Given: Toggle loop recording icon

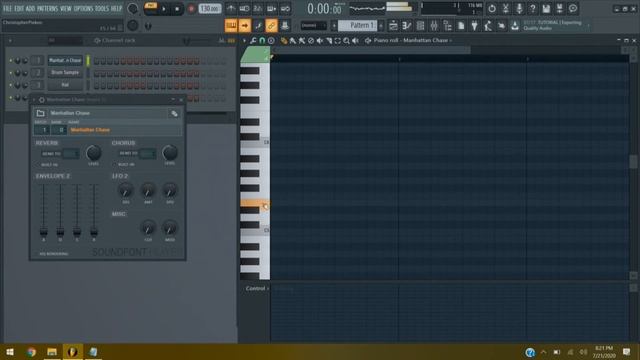Looking at the screenshot, I should tap(285, 9).
